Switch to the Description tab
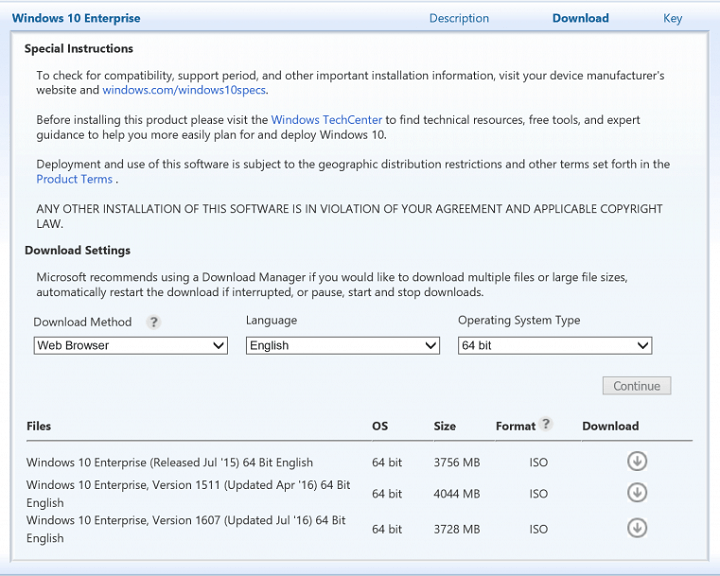The width and height of the screenshot is (720, 576). click(x=459, y=18)
